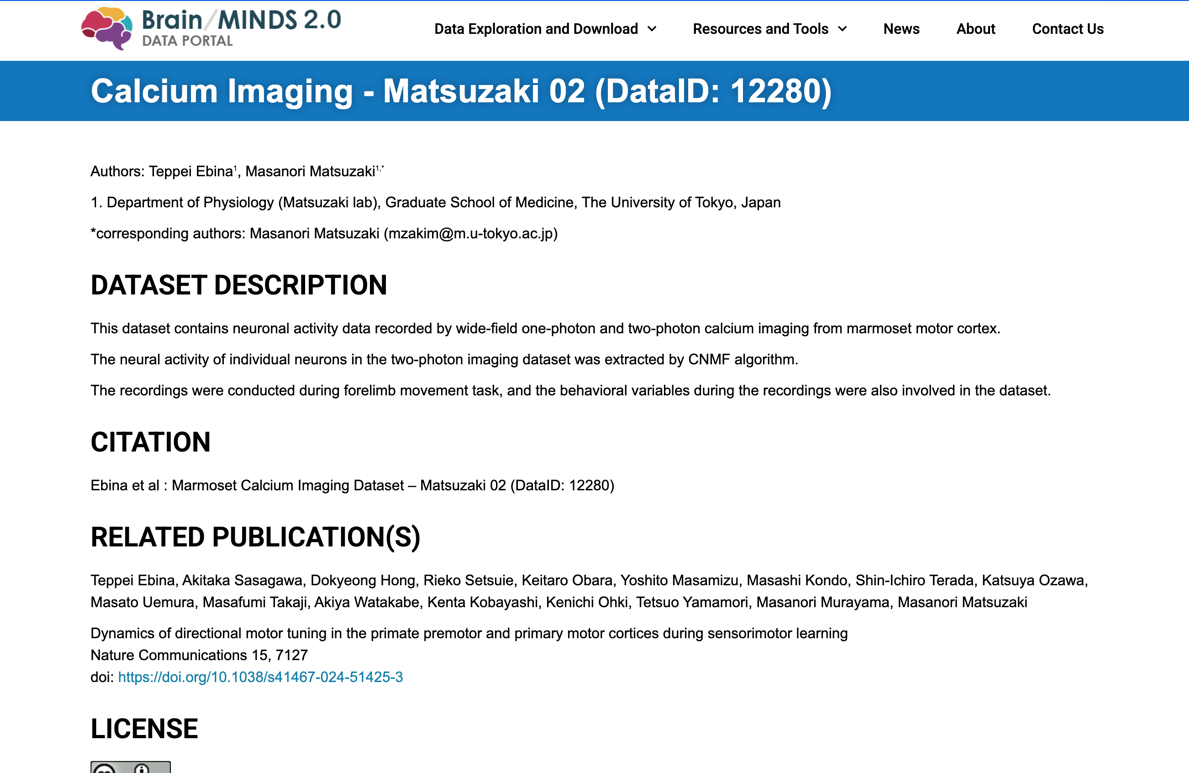Go to the News page
The height and width of the screenshot is (773, 1189).
(901, 29)
